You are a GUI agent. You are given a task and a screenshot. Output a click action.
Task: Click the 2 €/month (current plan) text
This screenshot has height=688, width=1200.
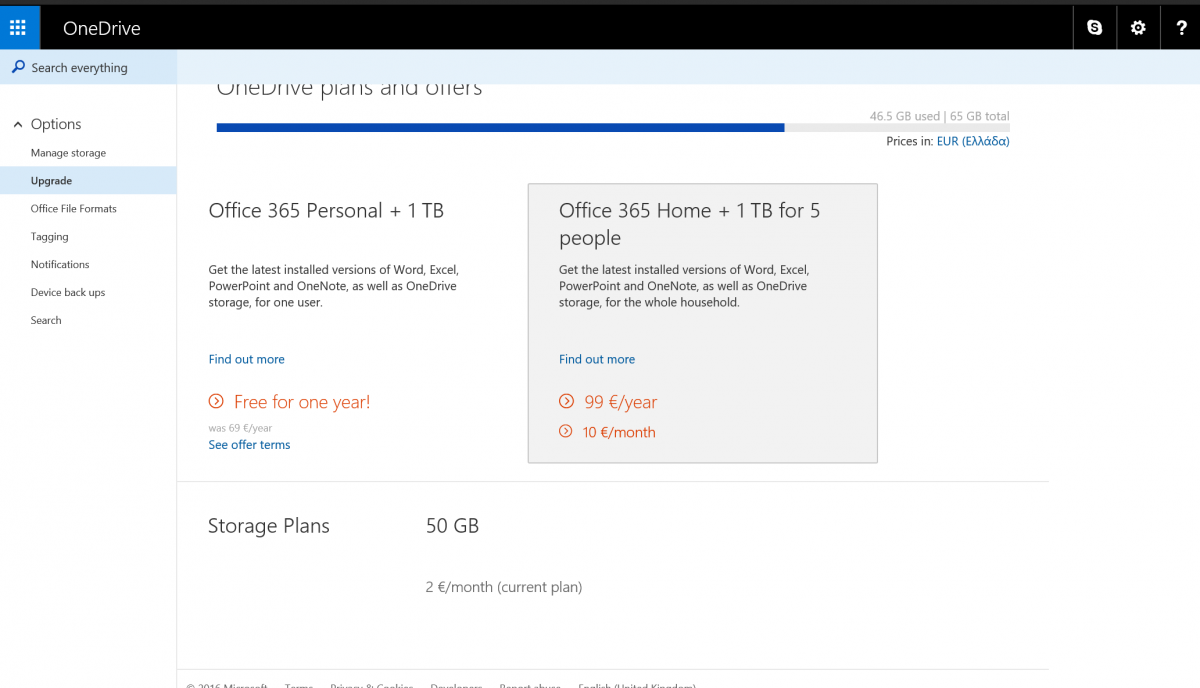pyautogui.click(x=504, y=587)
